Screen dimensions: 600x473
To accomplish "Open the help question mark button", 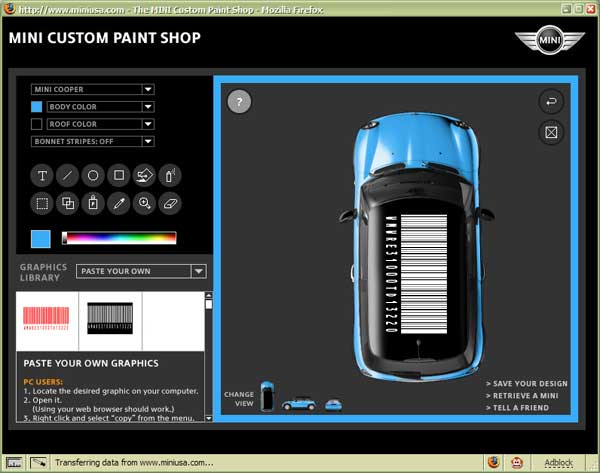I will click(x=239, y=101).
